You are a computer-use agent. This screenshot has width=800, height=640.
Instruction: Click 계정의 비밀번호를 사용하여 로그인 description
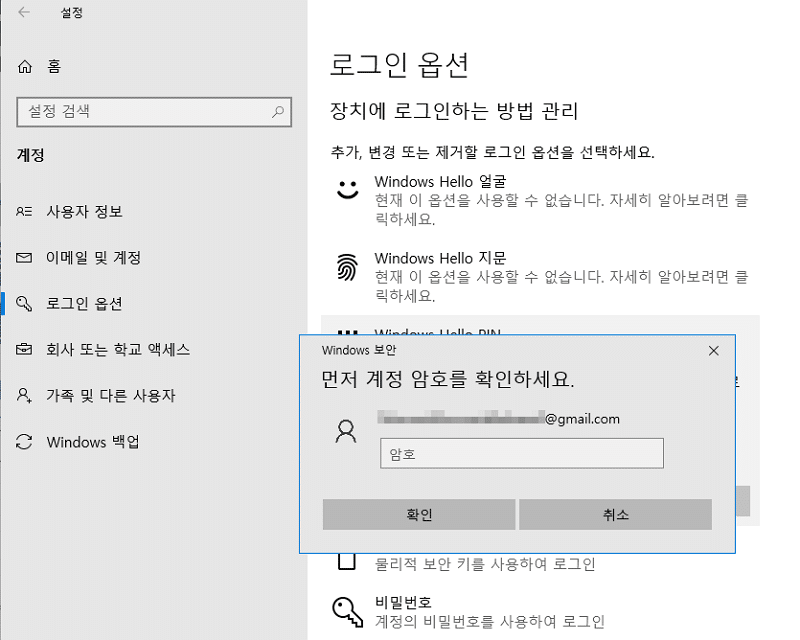click(x=490, y=622)
